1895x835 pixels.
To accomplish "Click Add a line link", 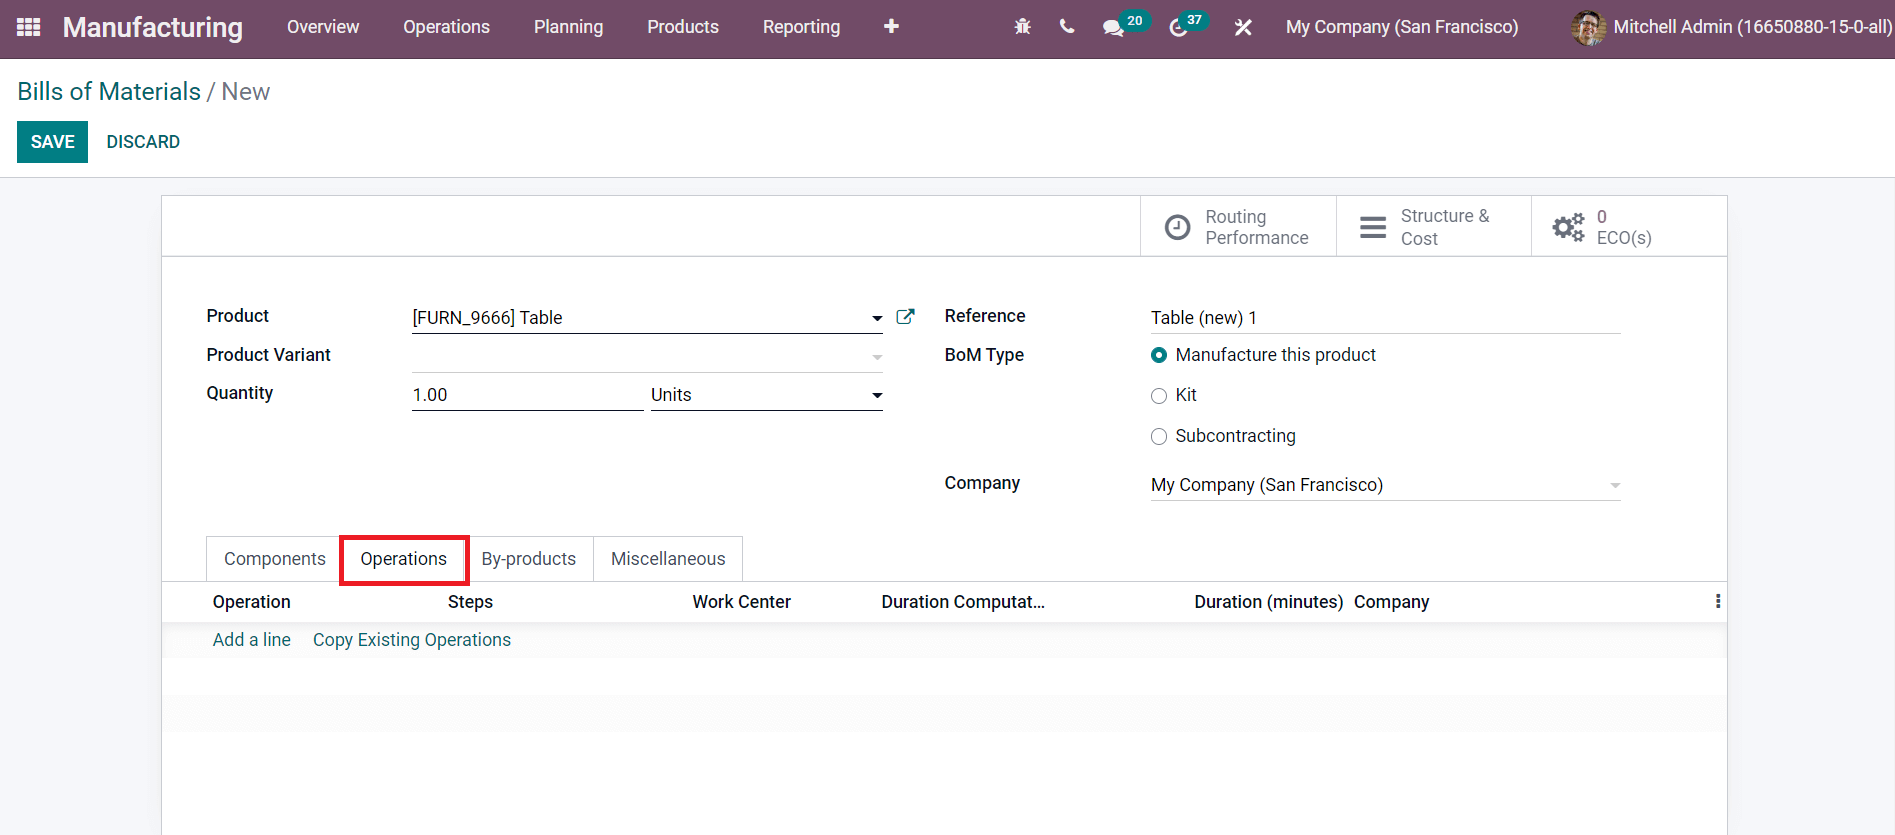I will point(252,640).
